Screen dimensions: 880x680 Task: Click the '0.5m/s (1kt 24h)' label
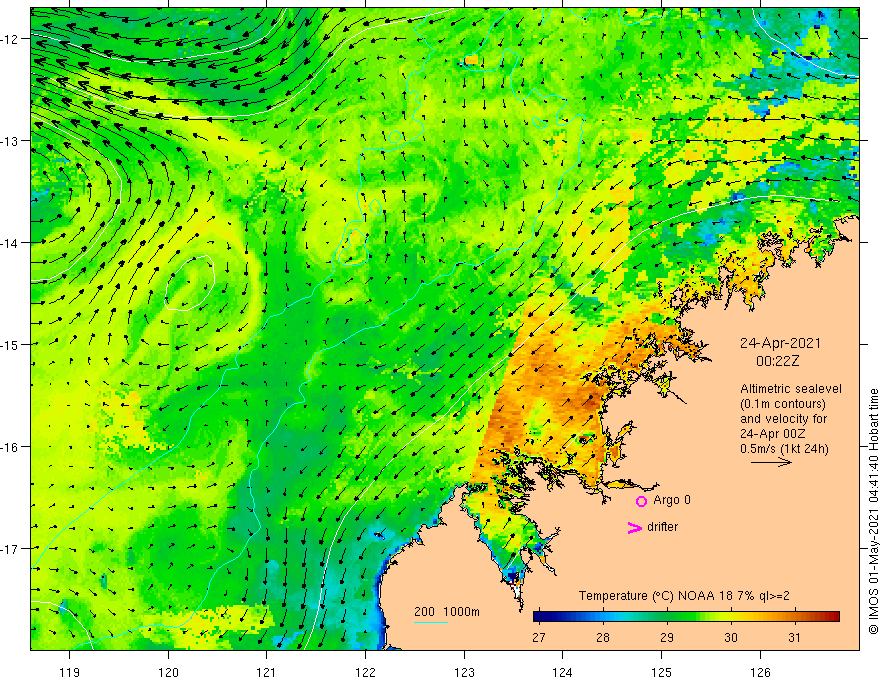pos(784,449)
